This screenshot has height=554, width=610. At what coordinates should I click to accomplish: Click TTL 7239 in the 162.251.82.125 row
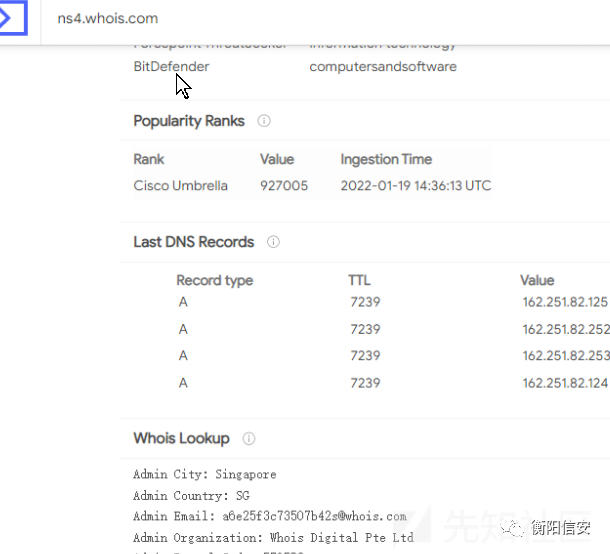pos(365,302)
